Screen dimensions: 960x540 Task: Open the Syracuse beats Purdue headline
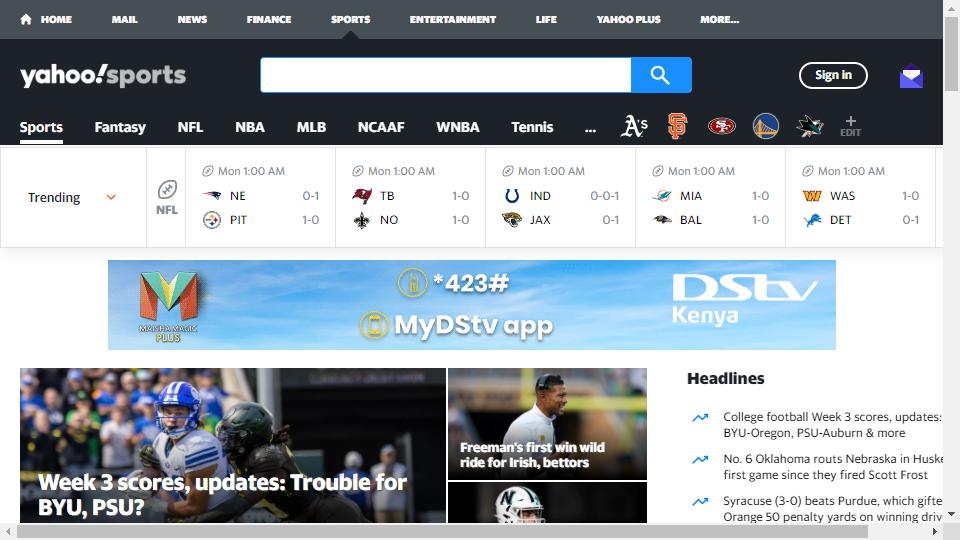click(832, 509)
